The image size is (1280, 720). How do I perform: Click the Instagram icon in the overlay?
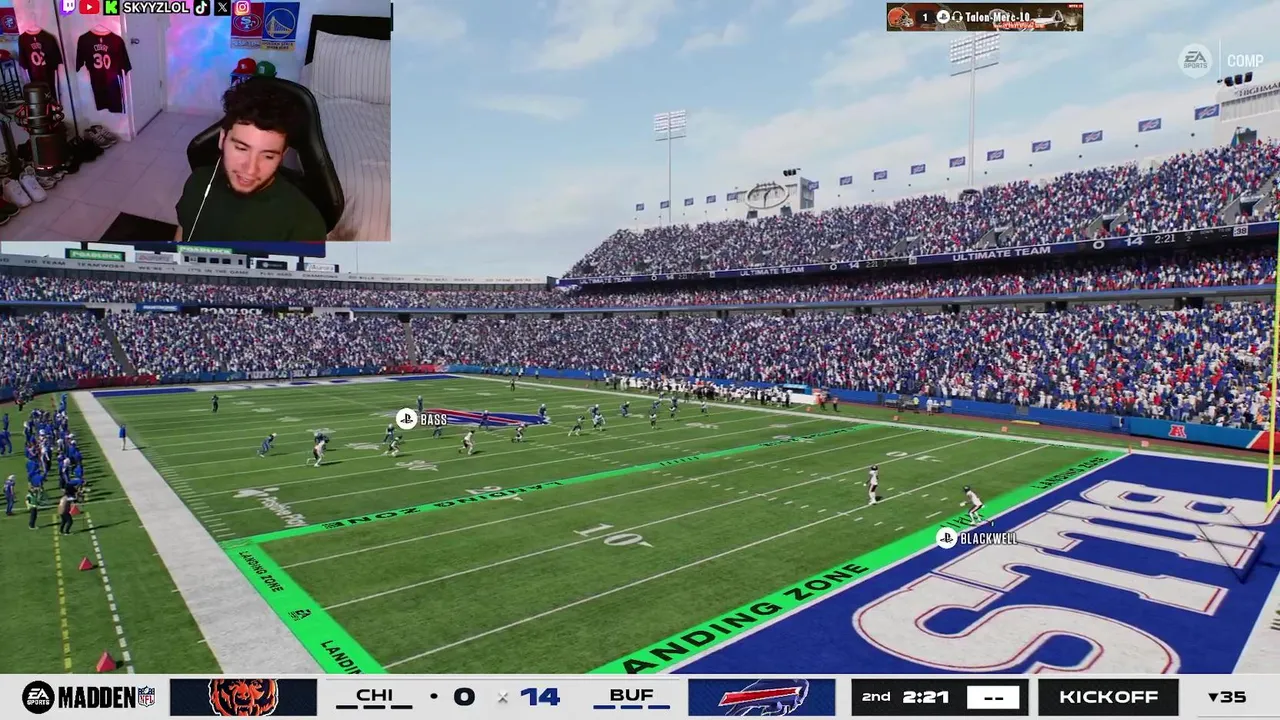(x=242, y=7)
